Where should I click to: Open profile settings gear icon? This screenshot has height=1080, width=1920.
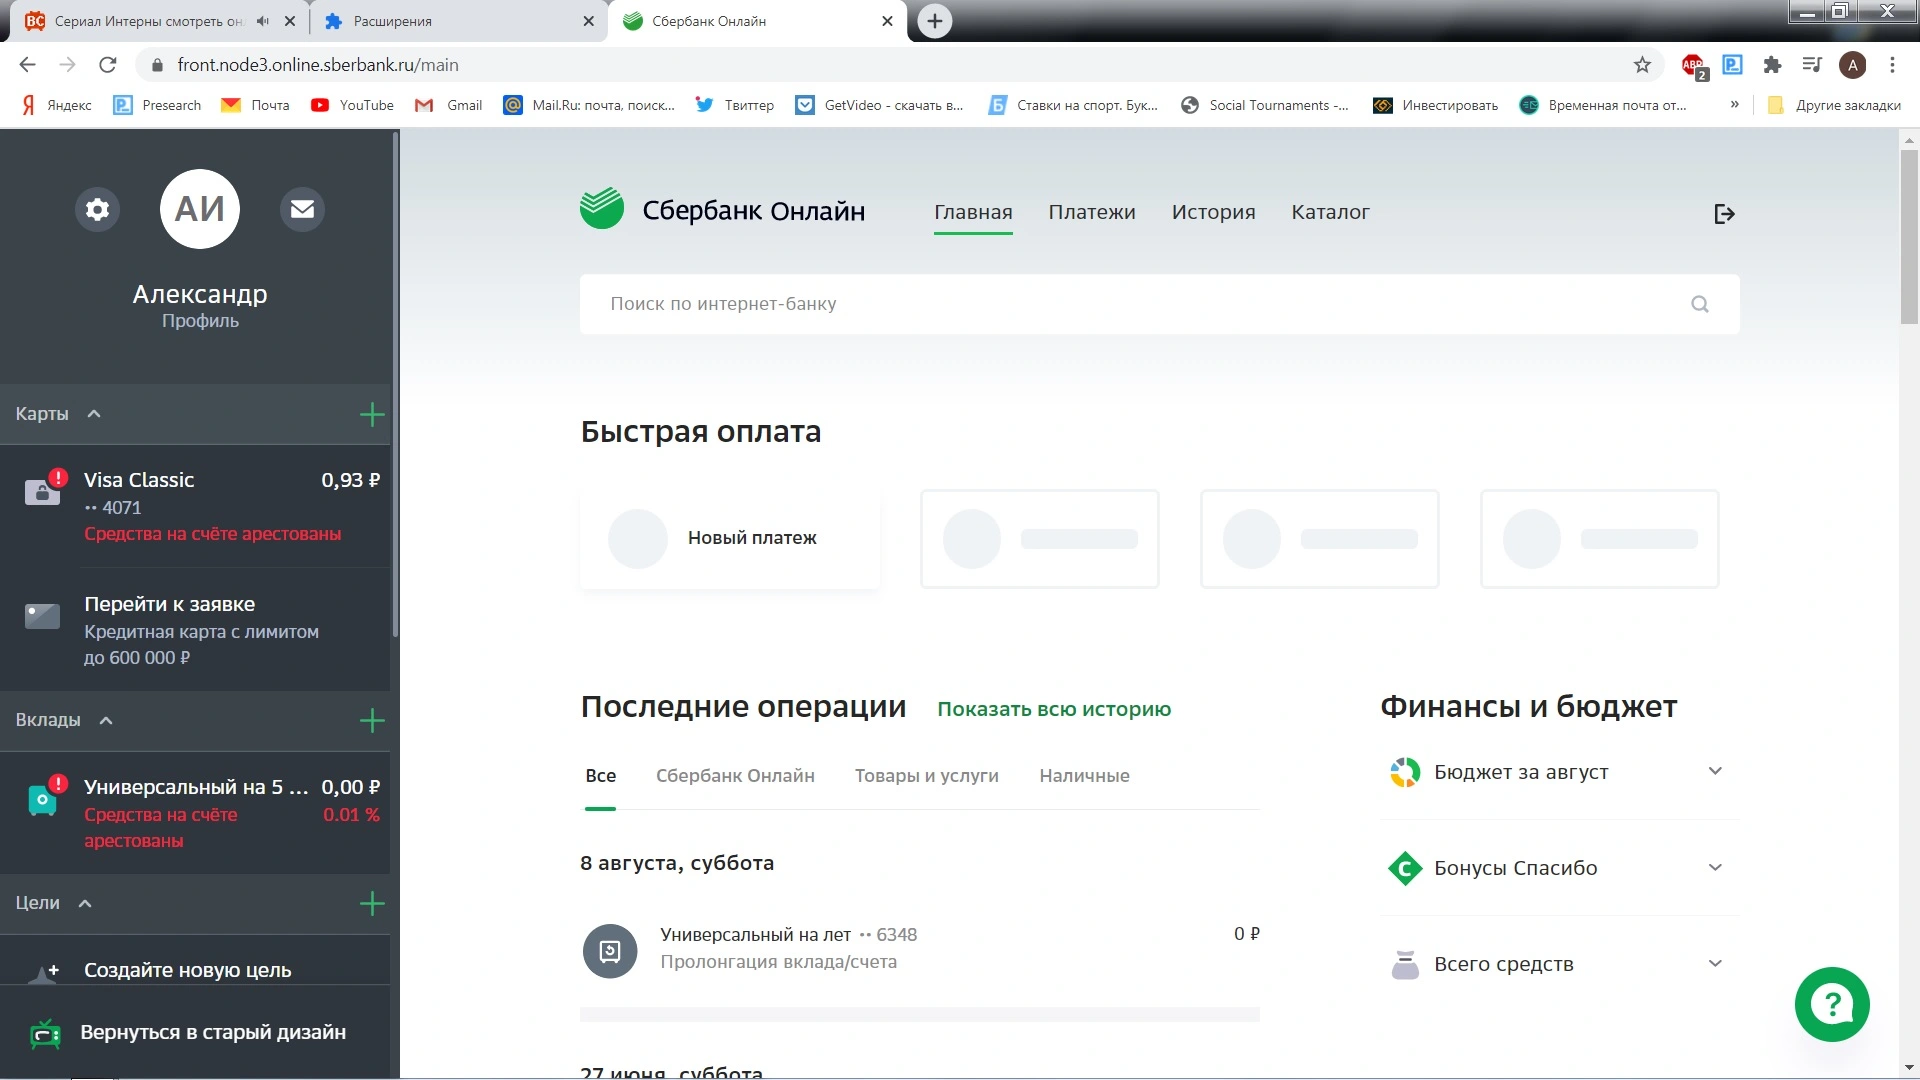[x=97, y=209]
